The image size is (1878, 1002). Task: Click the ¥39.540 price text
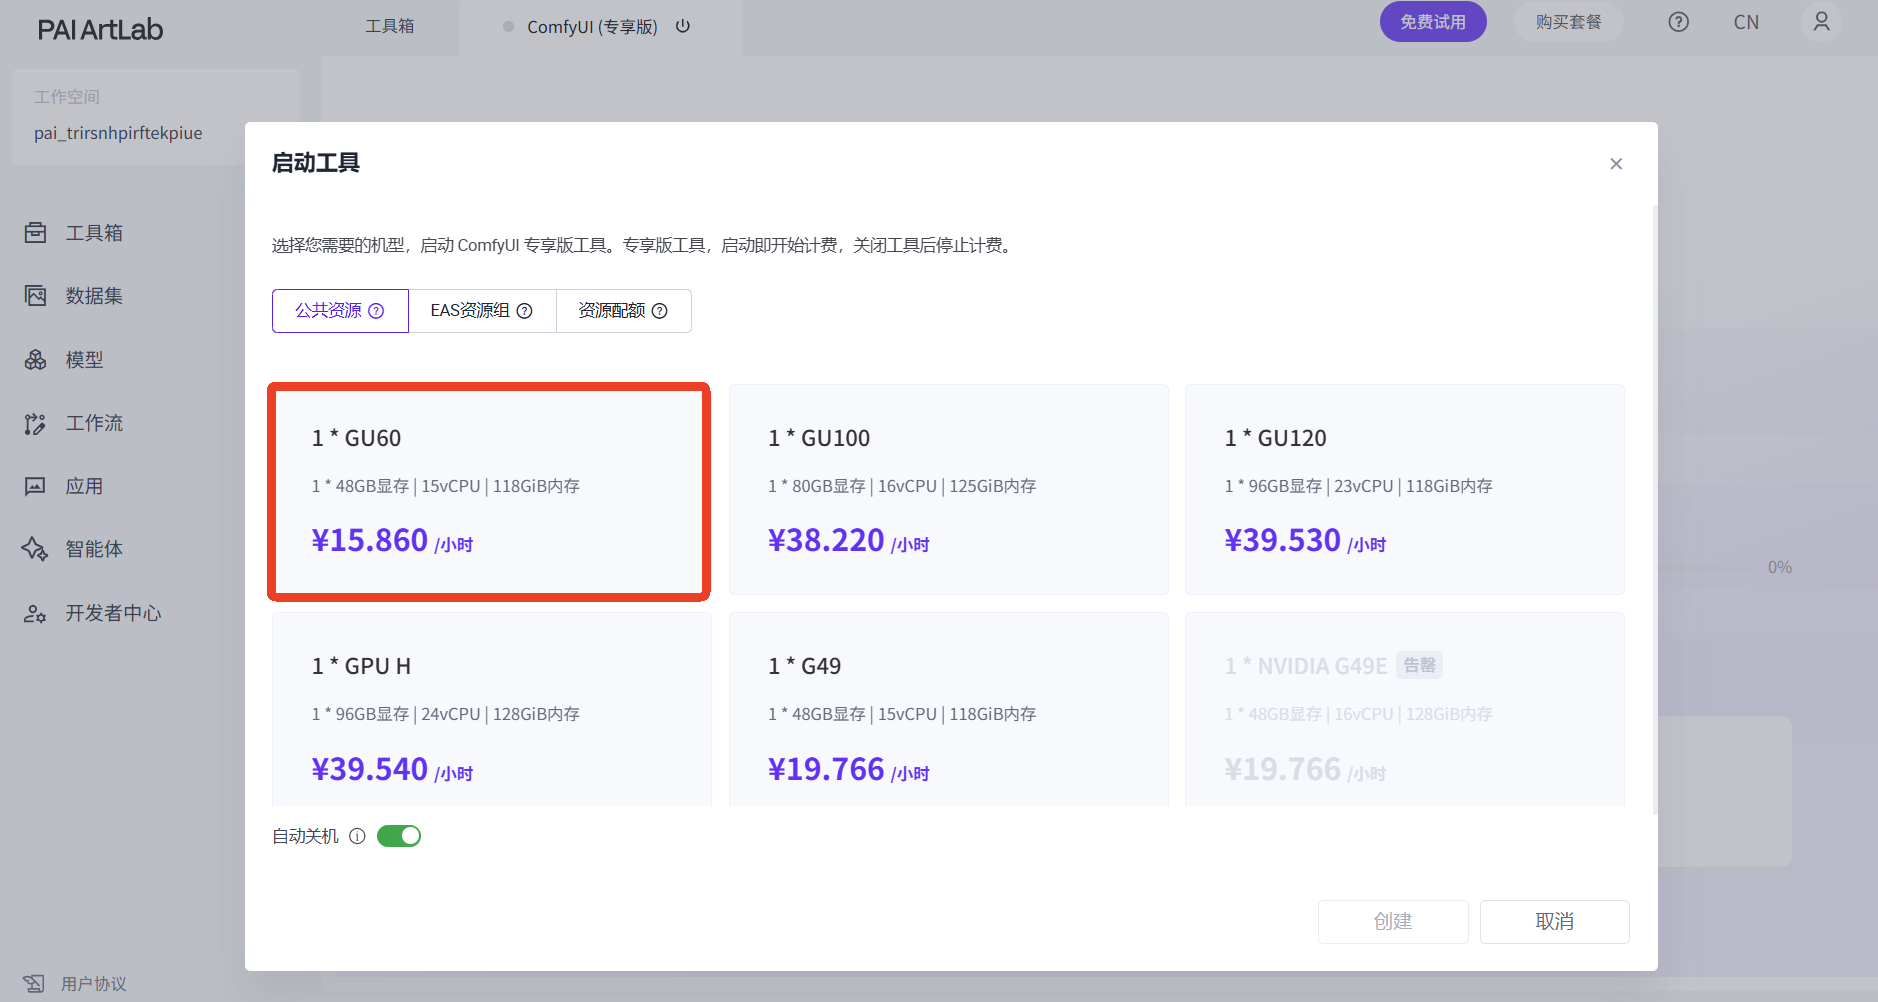tap(370, 769)
